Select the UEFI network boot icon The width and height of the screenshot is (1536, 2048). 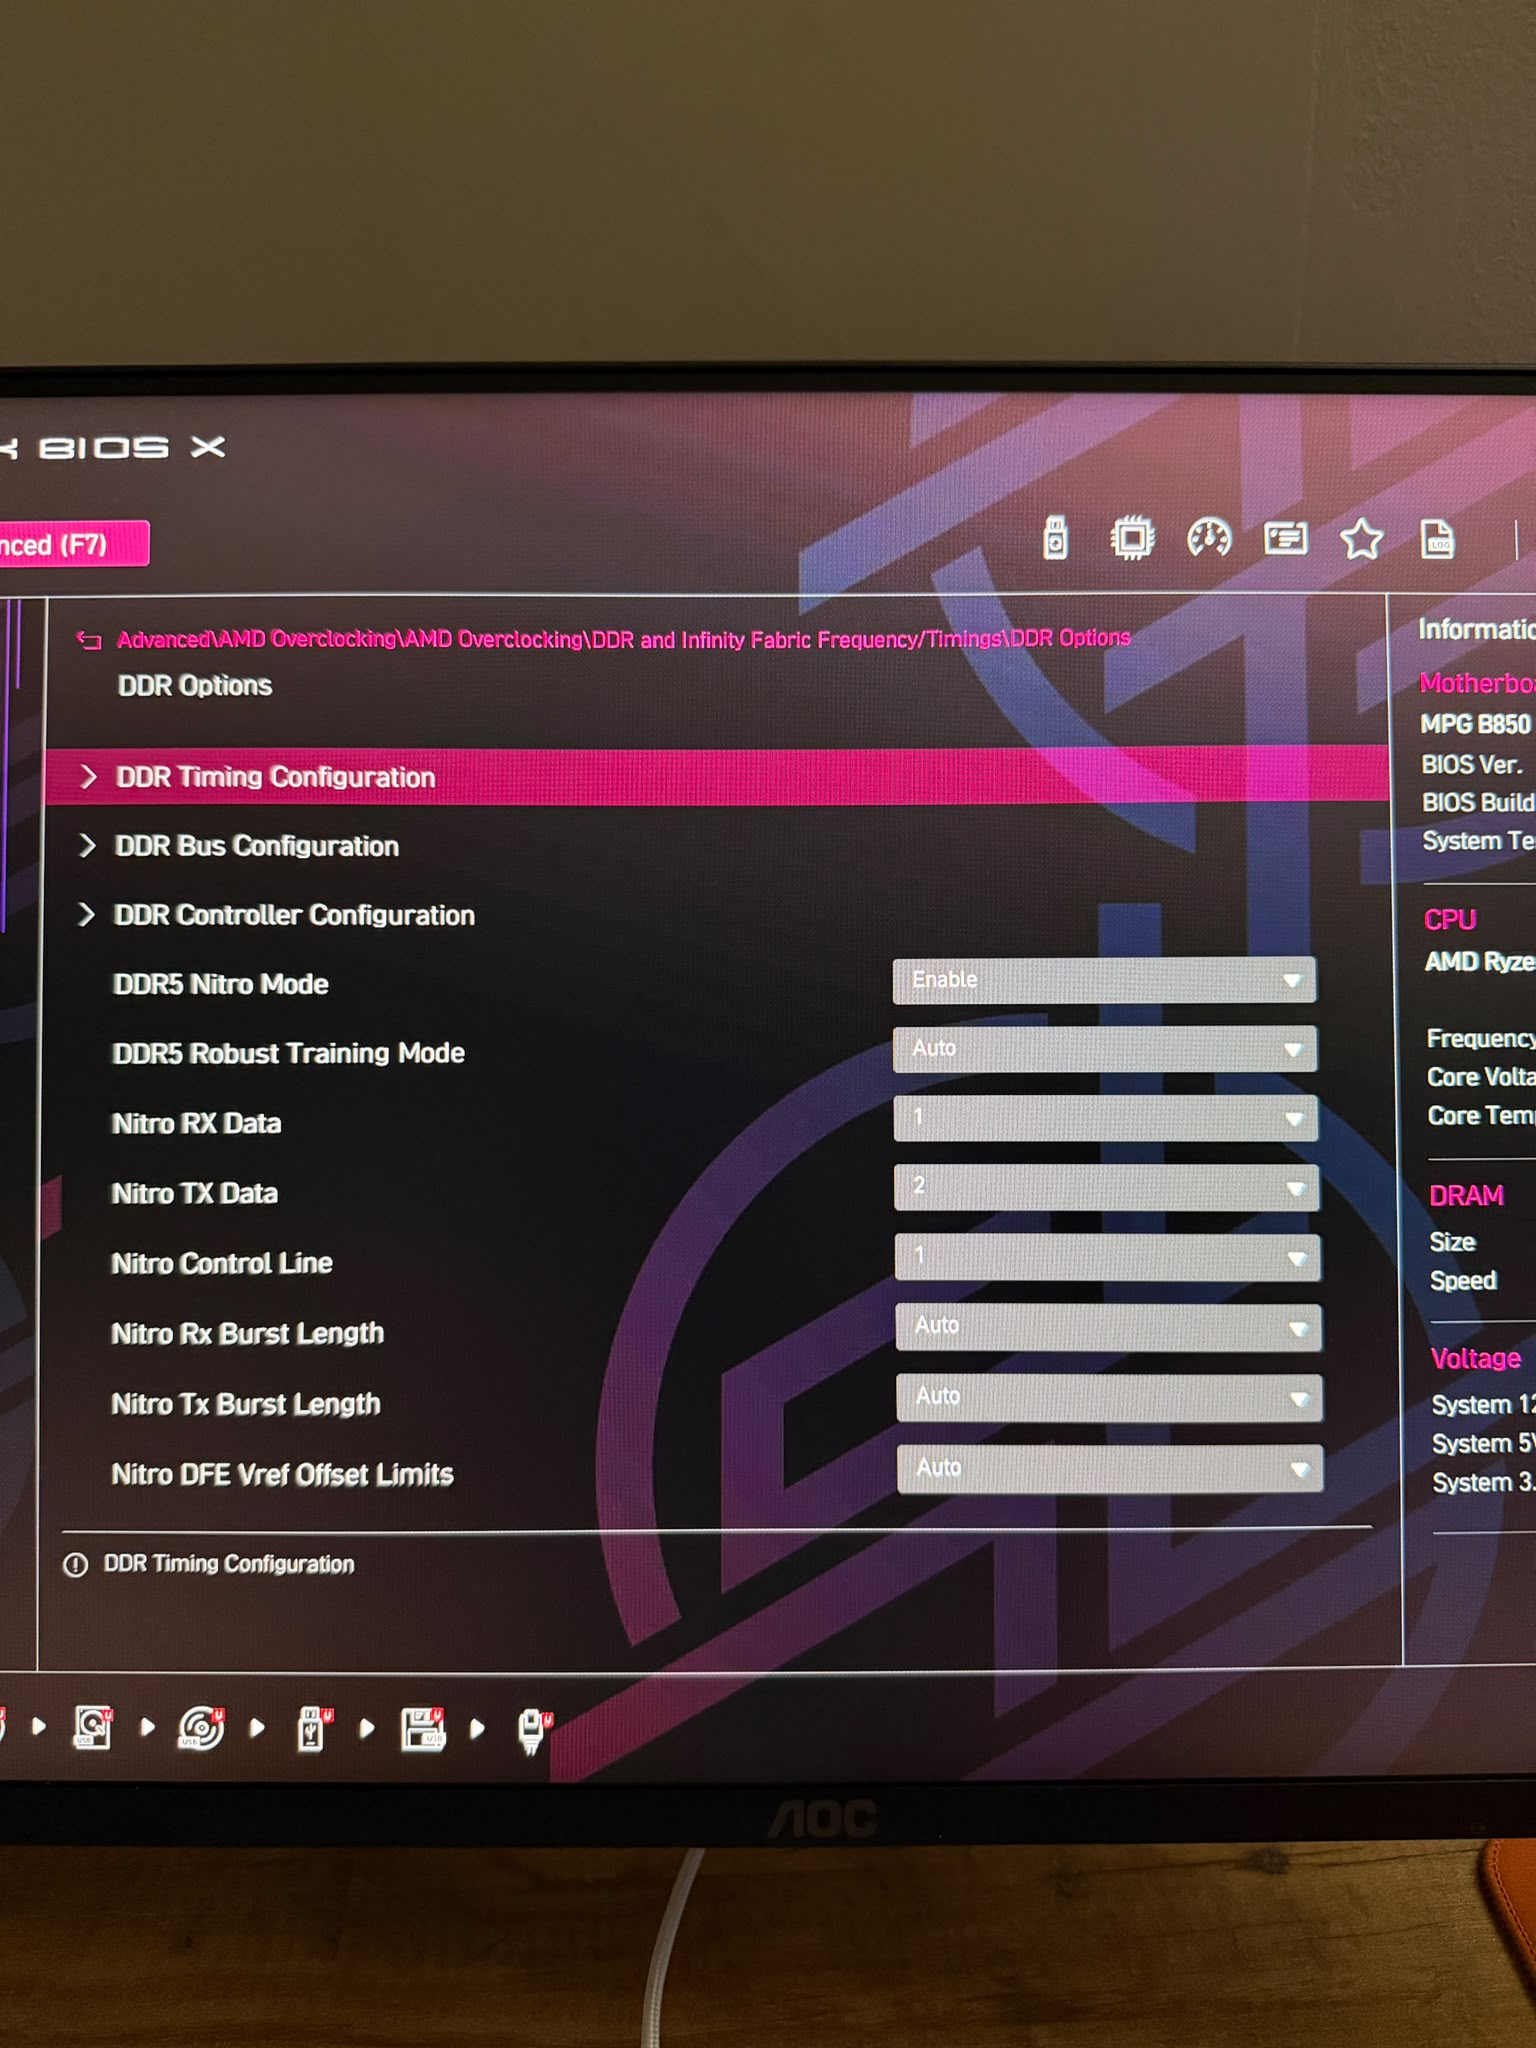tap(534, 1730)
